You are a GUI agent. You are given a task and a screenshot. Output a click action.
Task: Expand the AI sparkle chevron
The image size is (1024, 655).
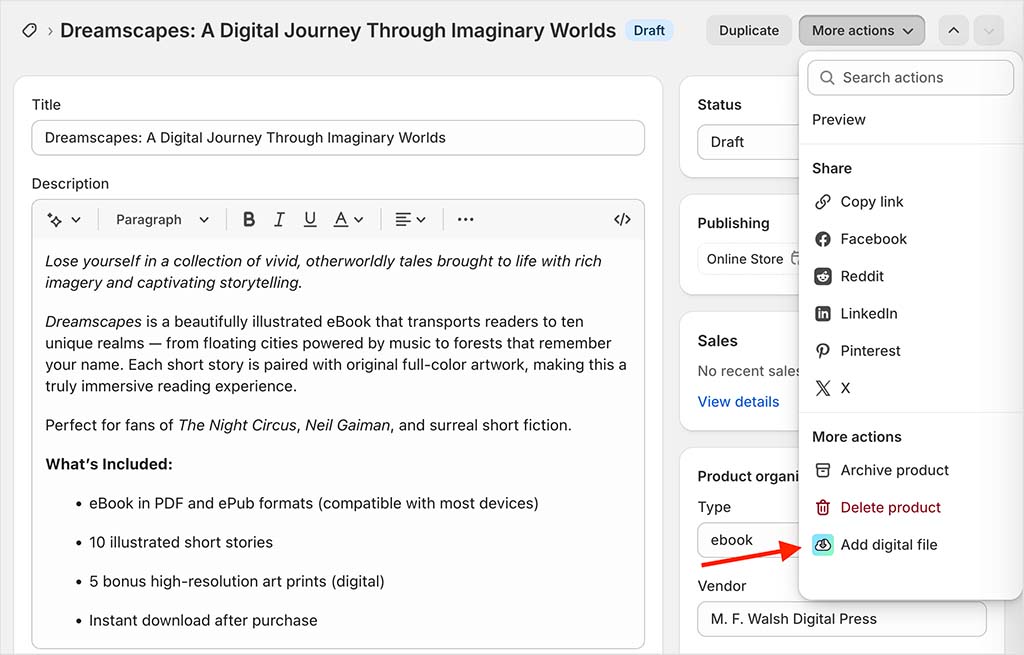pyautogui.click(x=76, y=220)
